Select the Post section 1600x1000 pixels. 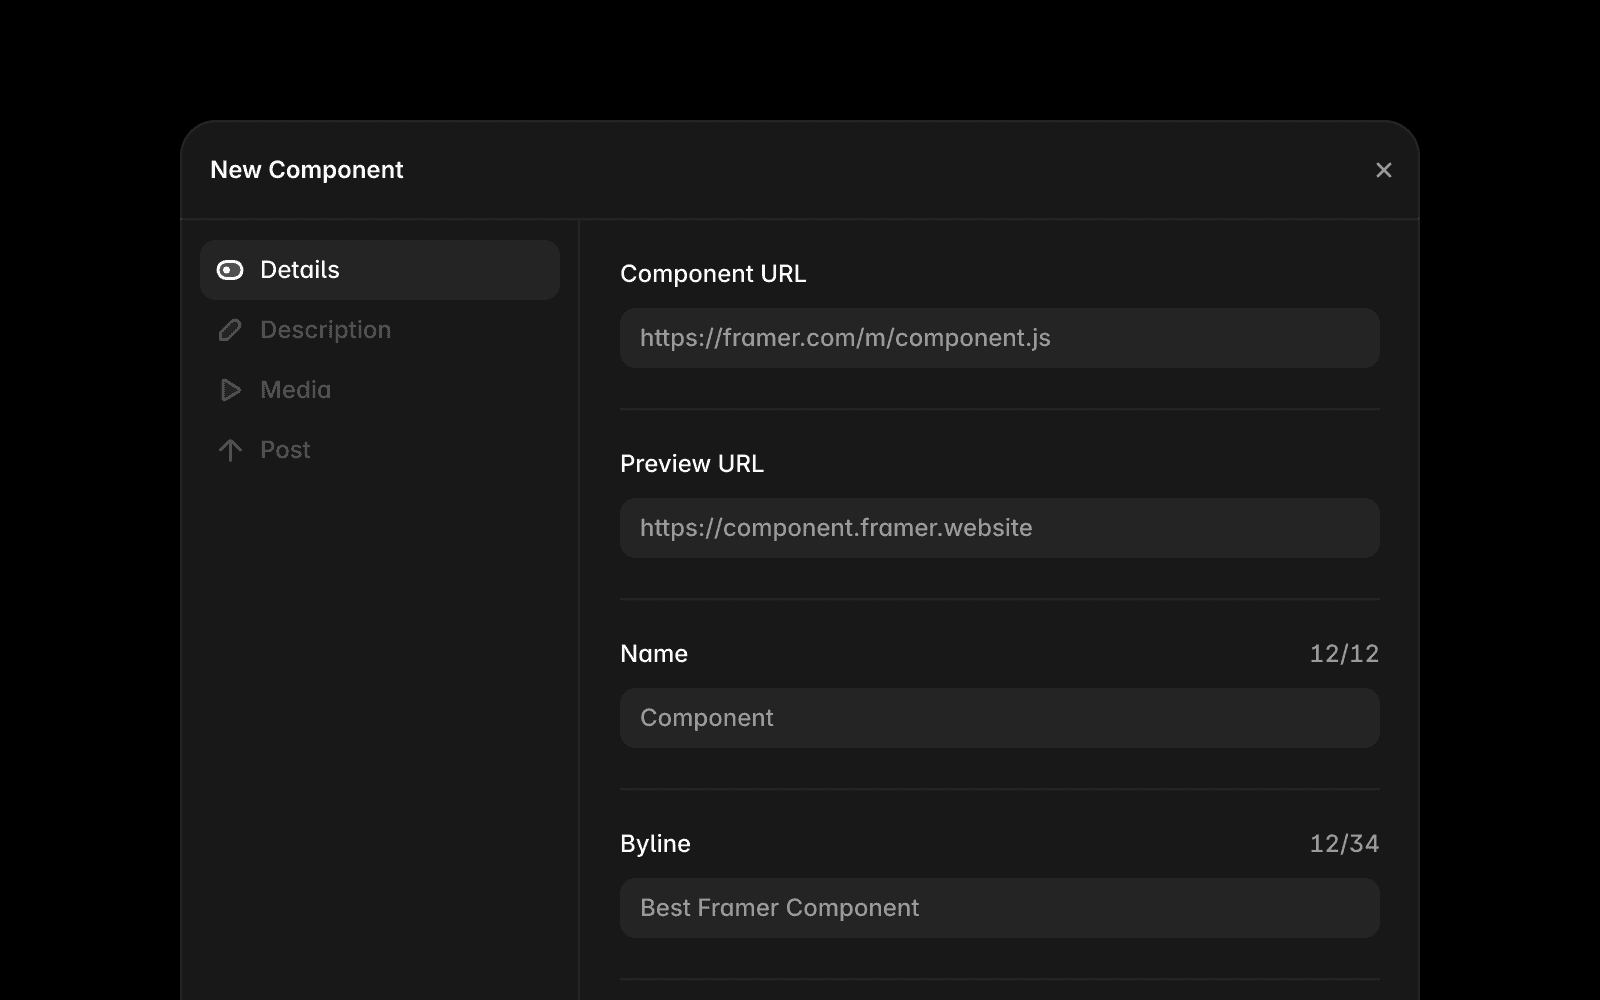[380, 450]
